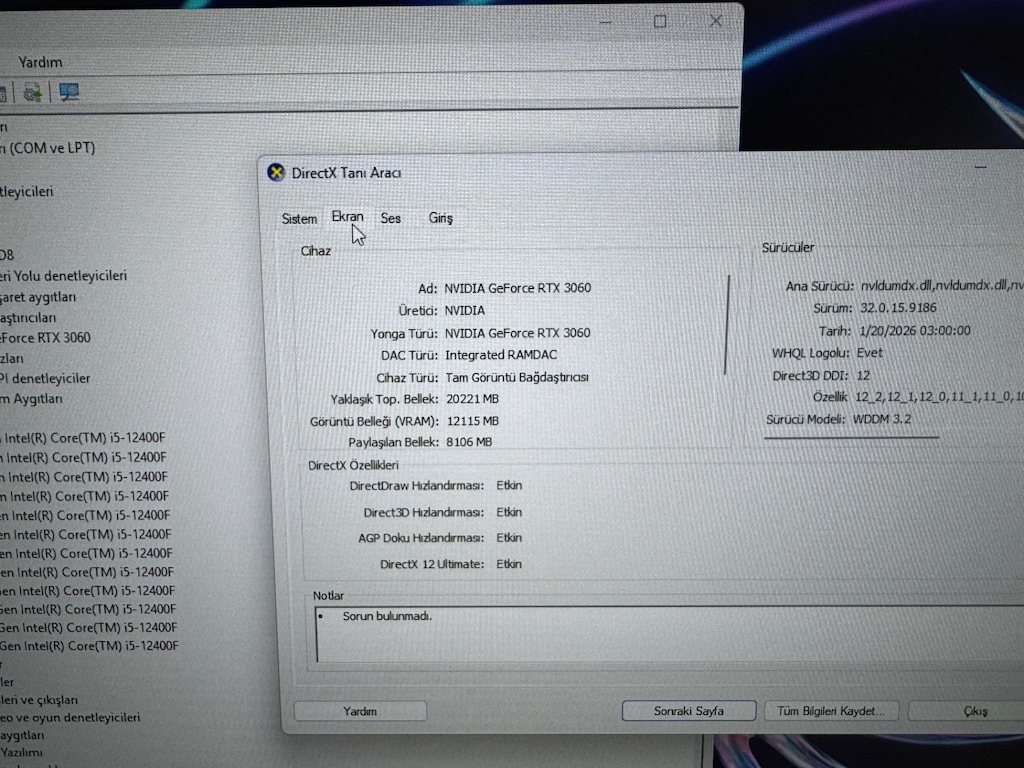Click the Üretici value NVIDIA
1024x768 pixels.
tap(464, 310)
